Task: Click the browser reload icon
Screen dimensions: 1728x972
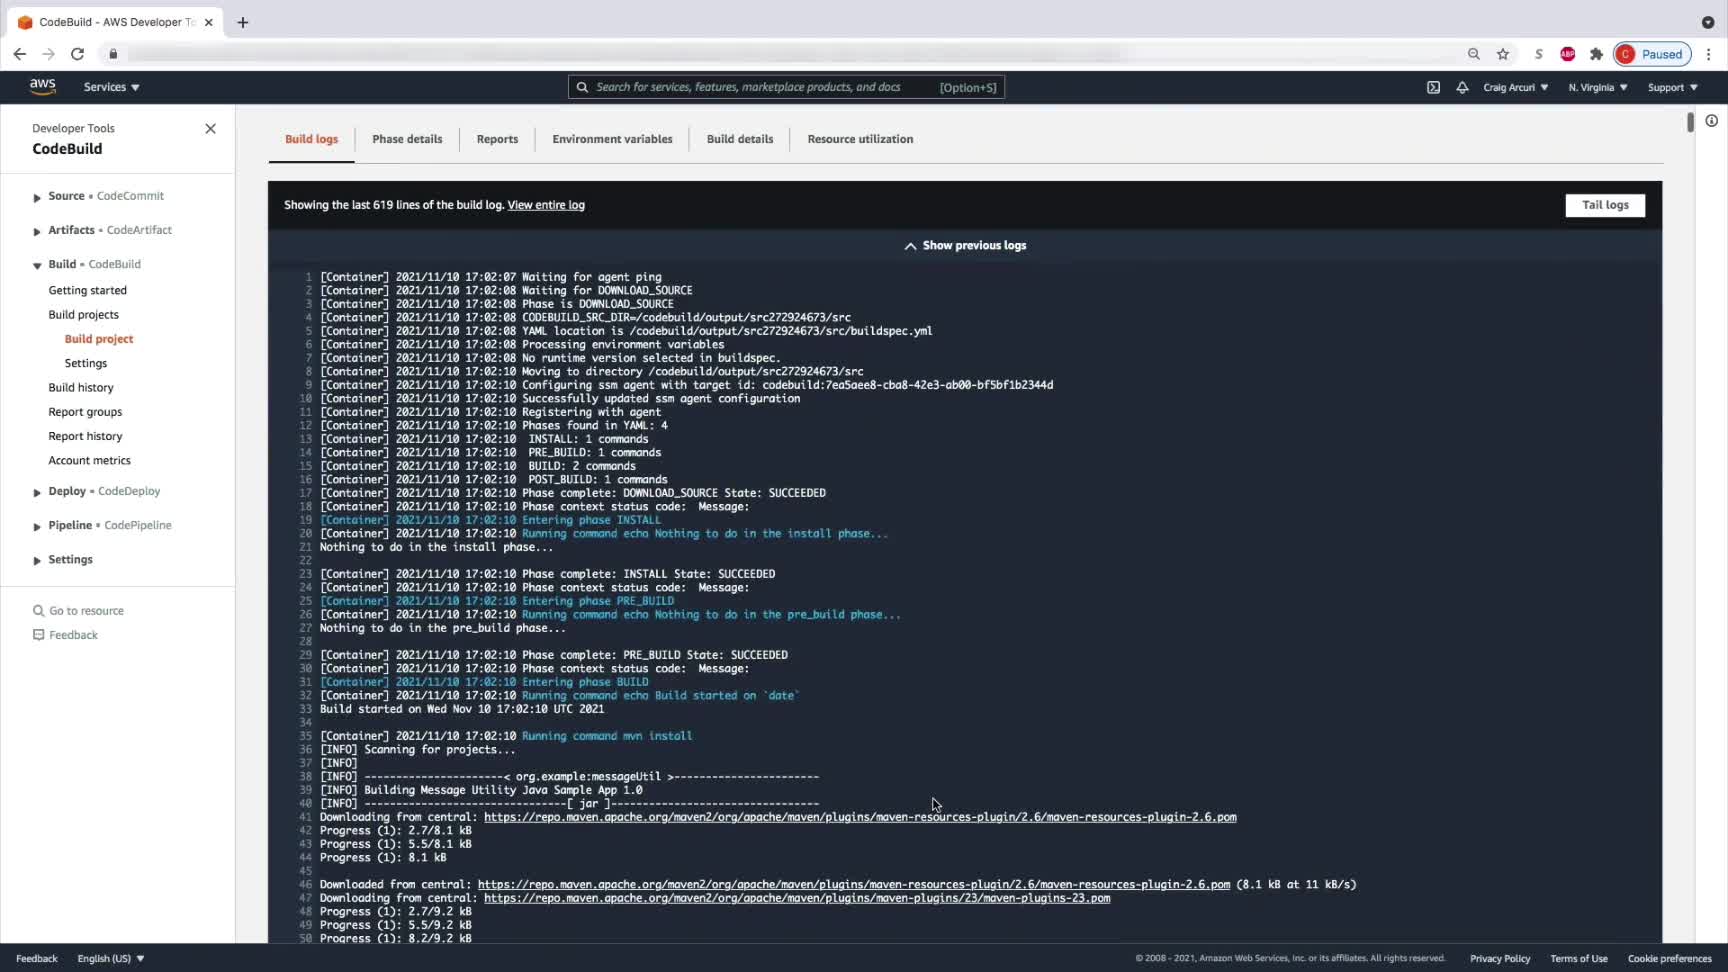Action: pos(77,54)
